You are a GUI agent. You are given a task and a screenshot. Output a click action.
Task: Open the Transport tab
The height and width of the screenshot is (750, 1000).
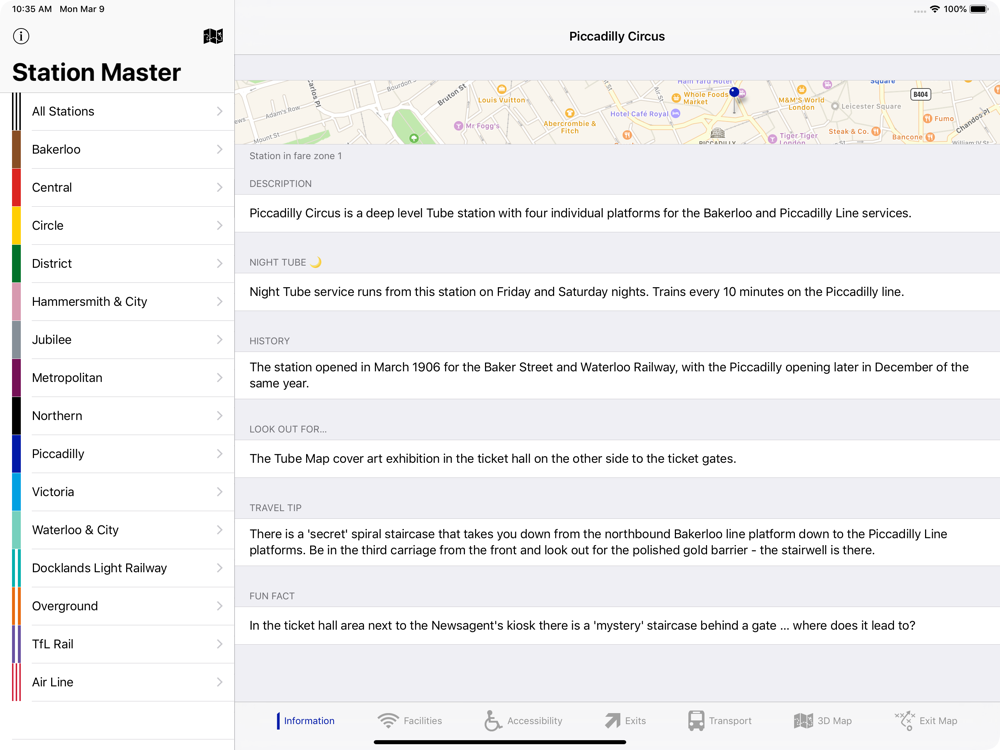pos(719,721)
